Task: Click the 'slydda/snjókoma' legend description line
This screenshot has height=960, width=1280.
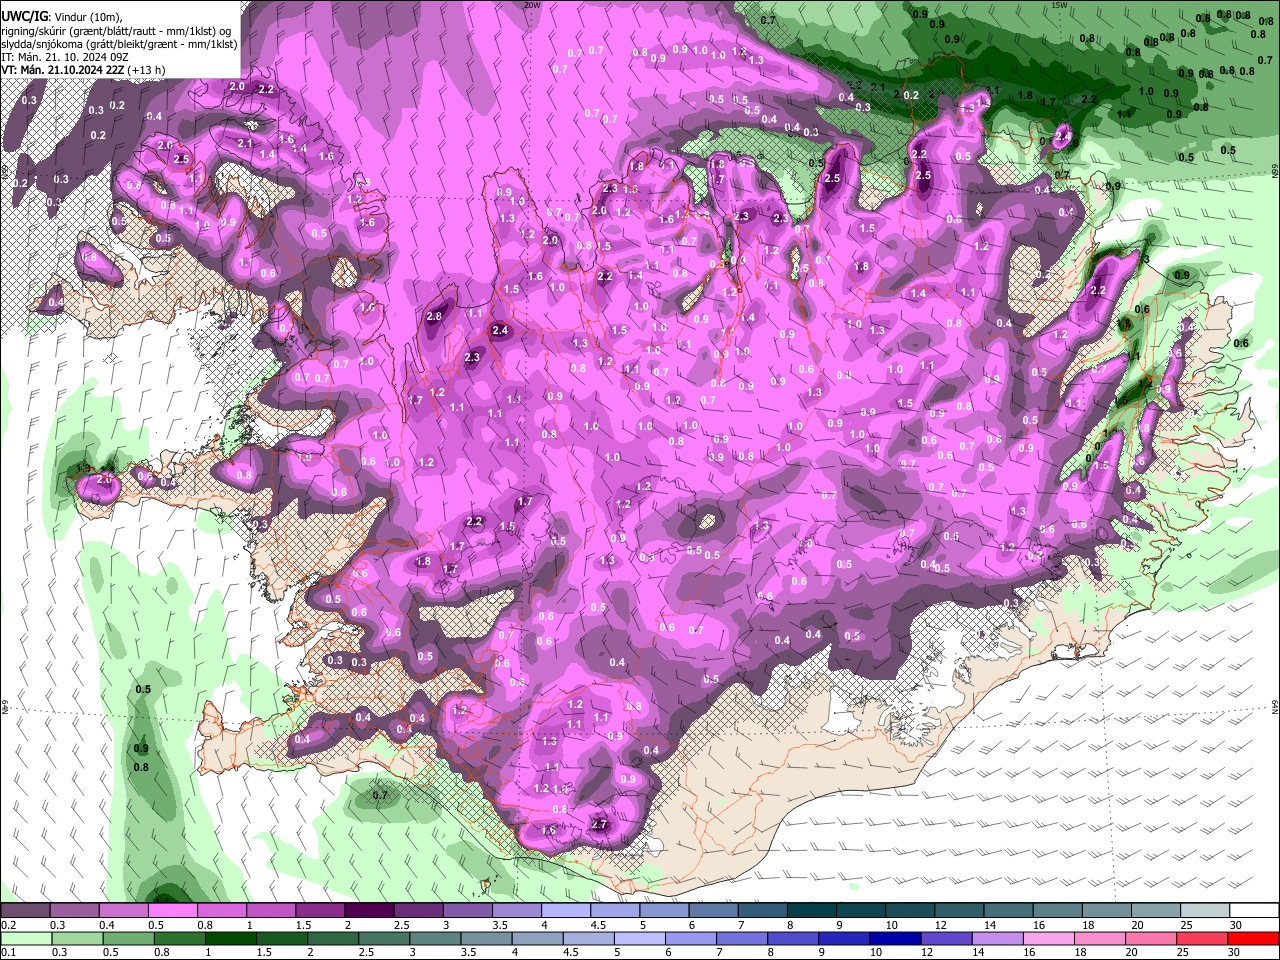Action: tap(119, 44)
